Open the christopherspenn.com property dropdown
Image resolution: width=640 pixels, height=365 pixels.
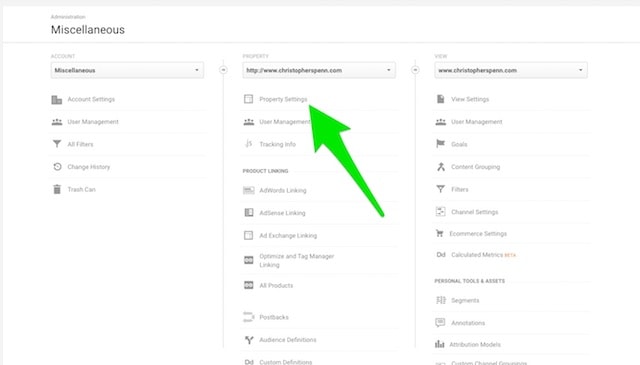[x=319, y=70]
